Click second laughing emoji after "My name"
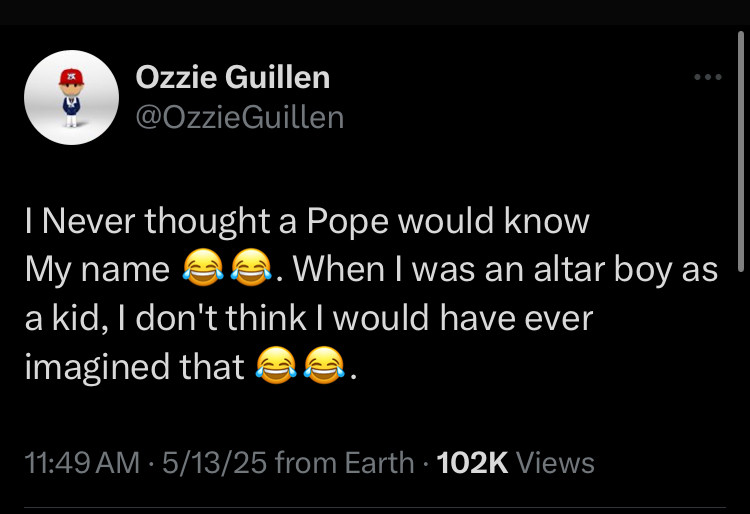750x514 pixels. [251, 268]
